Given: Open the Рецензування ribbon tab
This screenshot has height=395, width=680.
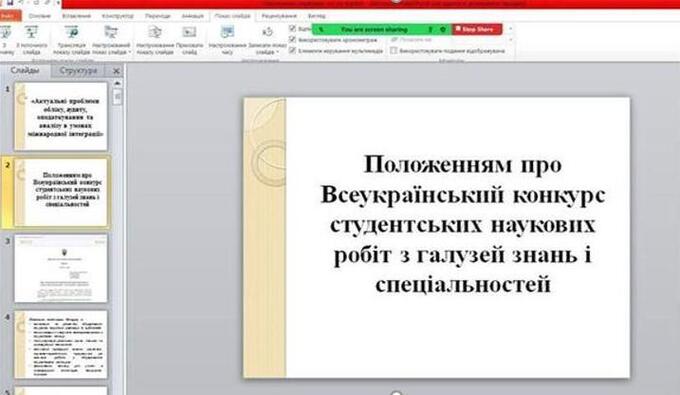Looking at the screenshot, I should pyautogui.click(x=279, y=16).
